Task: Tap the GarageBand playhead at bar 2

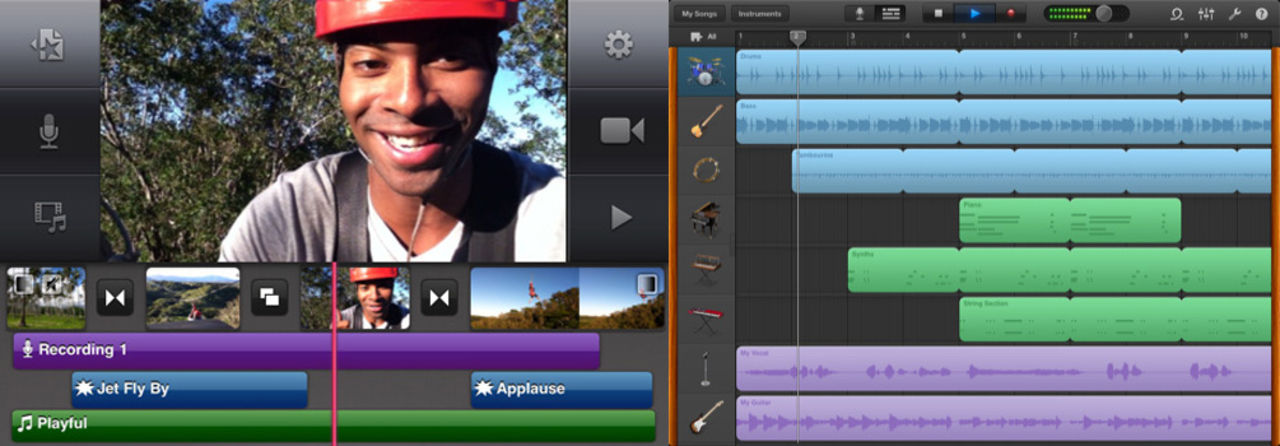Action: click(x=797, y=37)
